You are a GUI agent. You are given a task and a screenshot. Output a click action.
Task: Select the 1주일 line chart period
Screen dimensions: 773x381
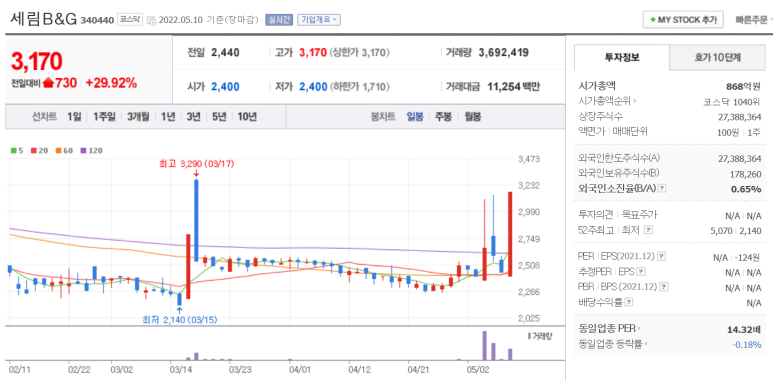[104, 117]
